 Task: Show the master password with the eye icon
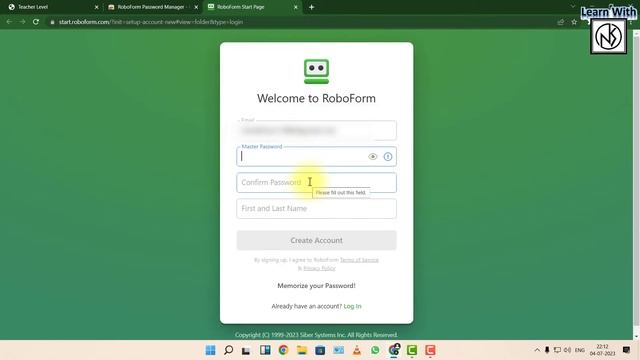pos(373,157)
